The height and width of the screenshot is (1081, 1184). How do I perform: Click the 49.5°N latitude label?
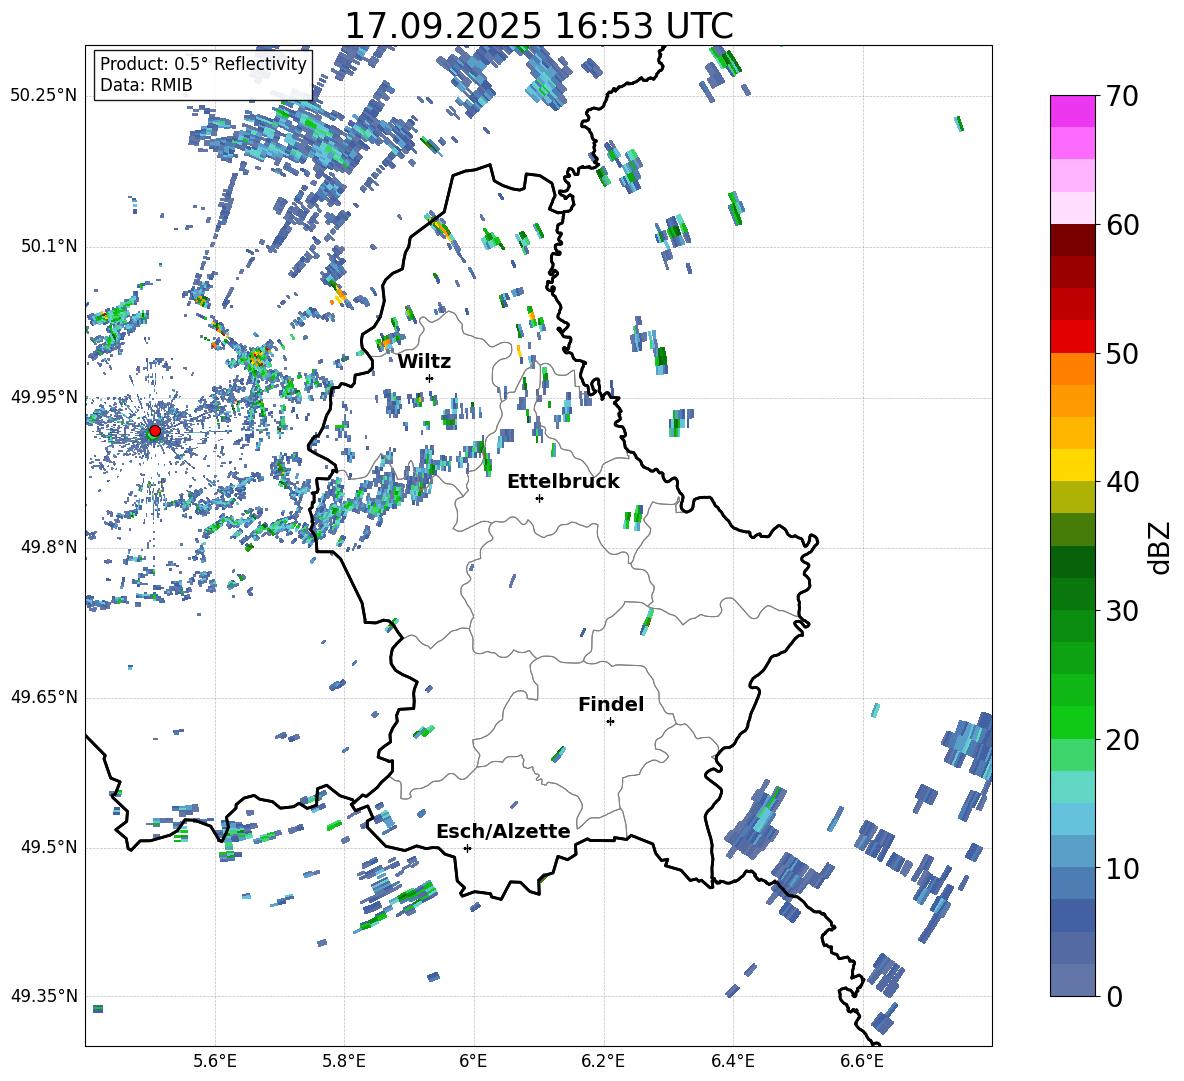[49, 847]
